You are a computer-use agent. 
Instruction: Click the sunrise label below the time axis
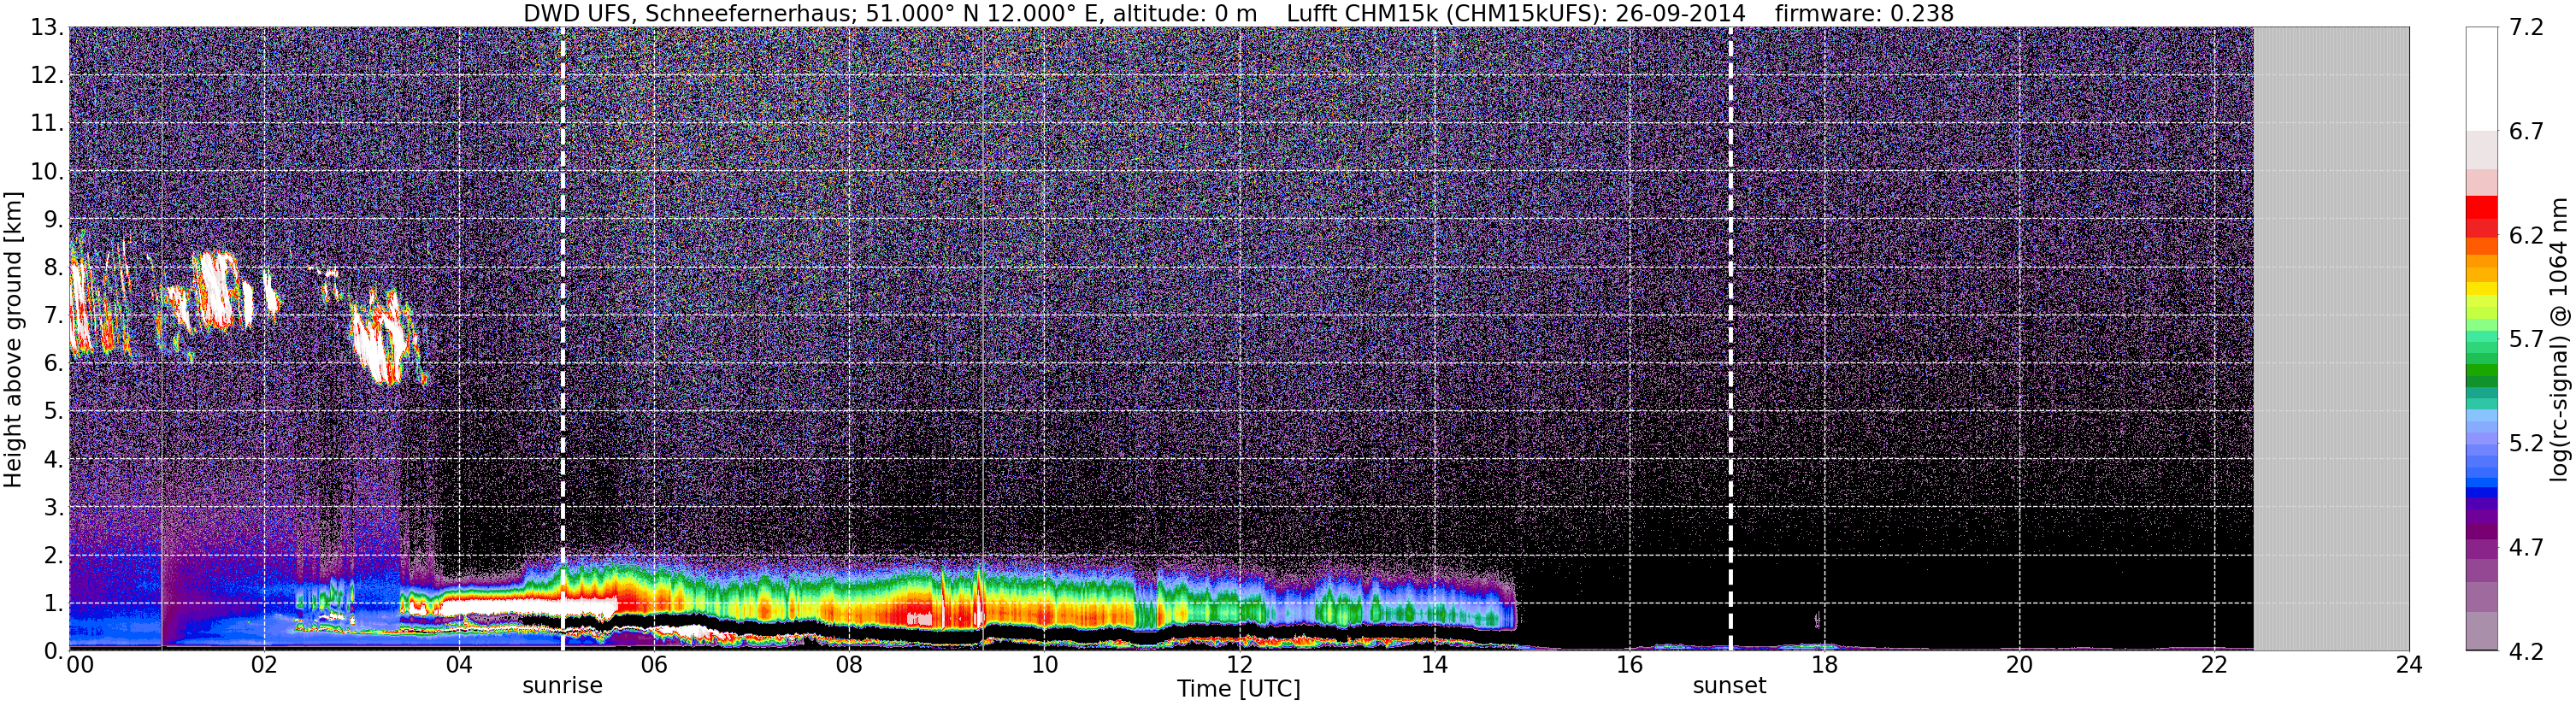(562, 686)
